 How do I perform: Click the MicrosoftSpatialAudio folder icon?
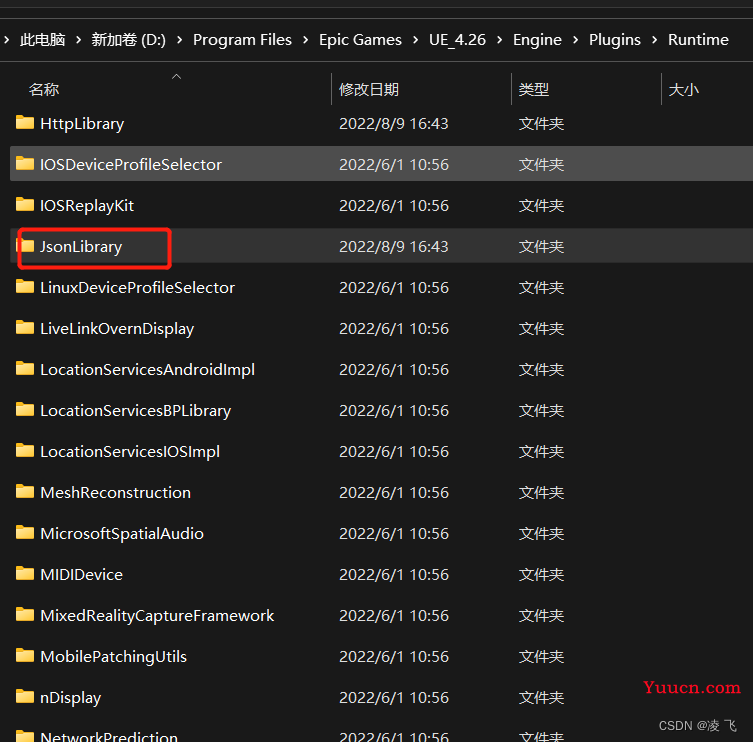[x=25, y=533]
